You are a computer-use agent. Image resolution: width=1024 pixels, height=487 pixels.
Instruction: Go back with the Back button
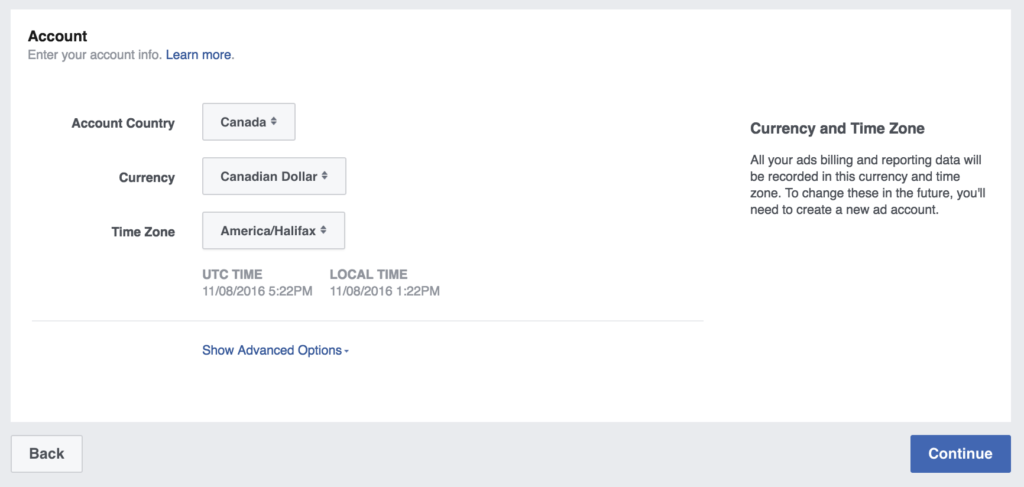click(47, 454)
